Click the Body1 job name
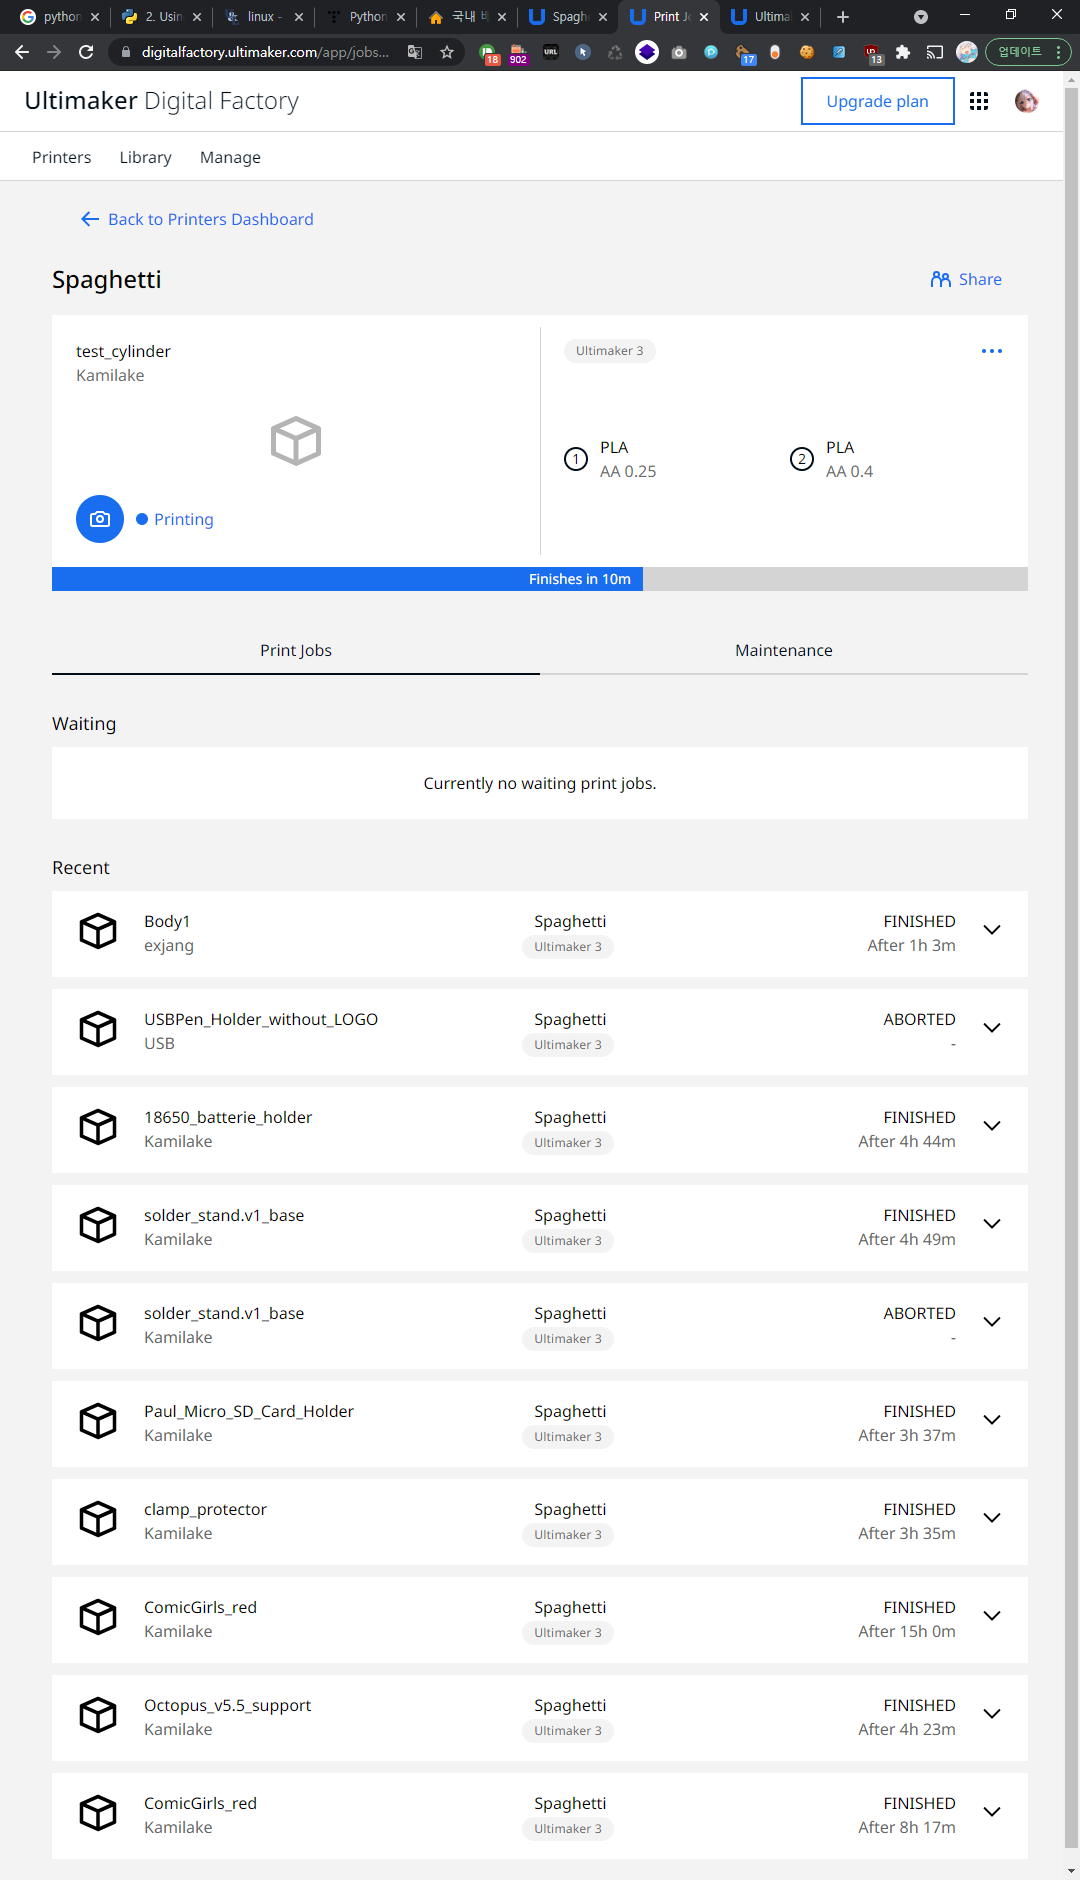 (x=167, y=921)
